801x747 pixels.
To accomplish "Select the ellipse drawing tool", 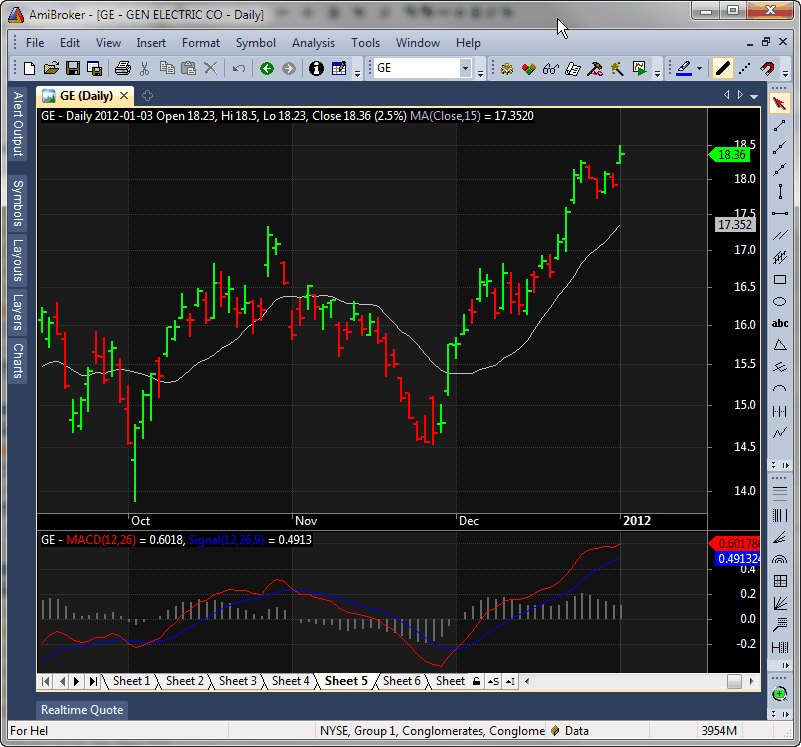I will tap(780, 302).
